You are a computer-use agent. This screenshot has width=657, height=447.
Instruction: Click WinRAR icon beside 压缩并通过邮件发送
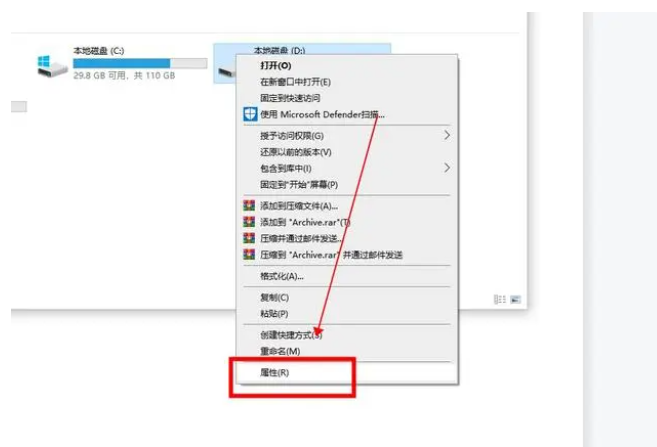click(249, 238)
